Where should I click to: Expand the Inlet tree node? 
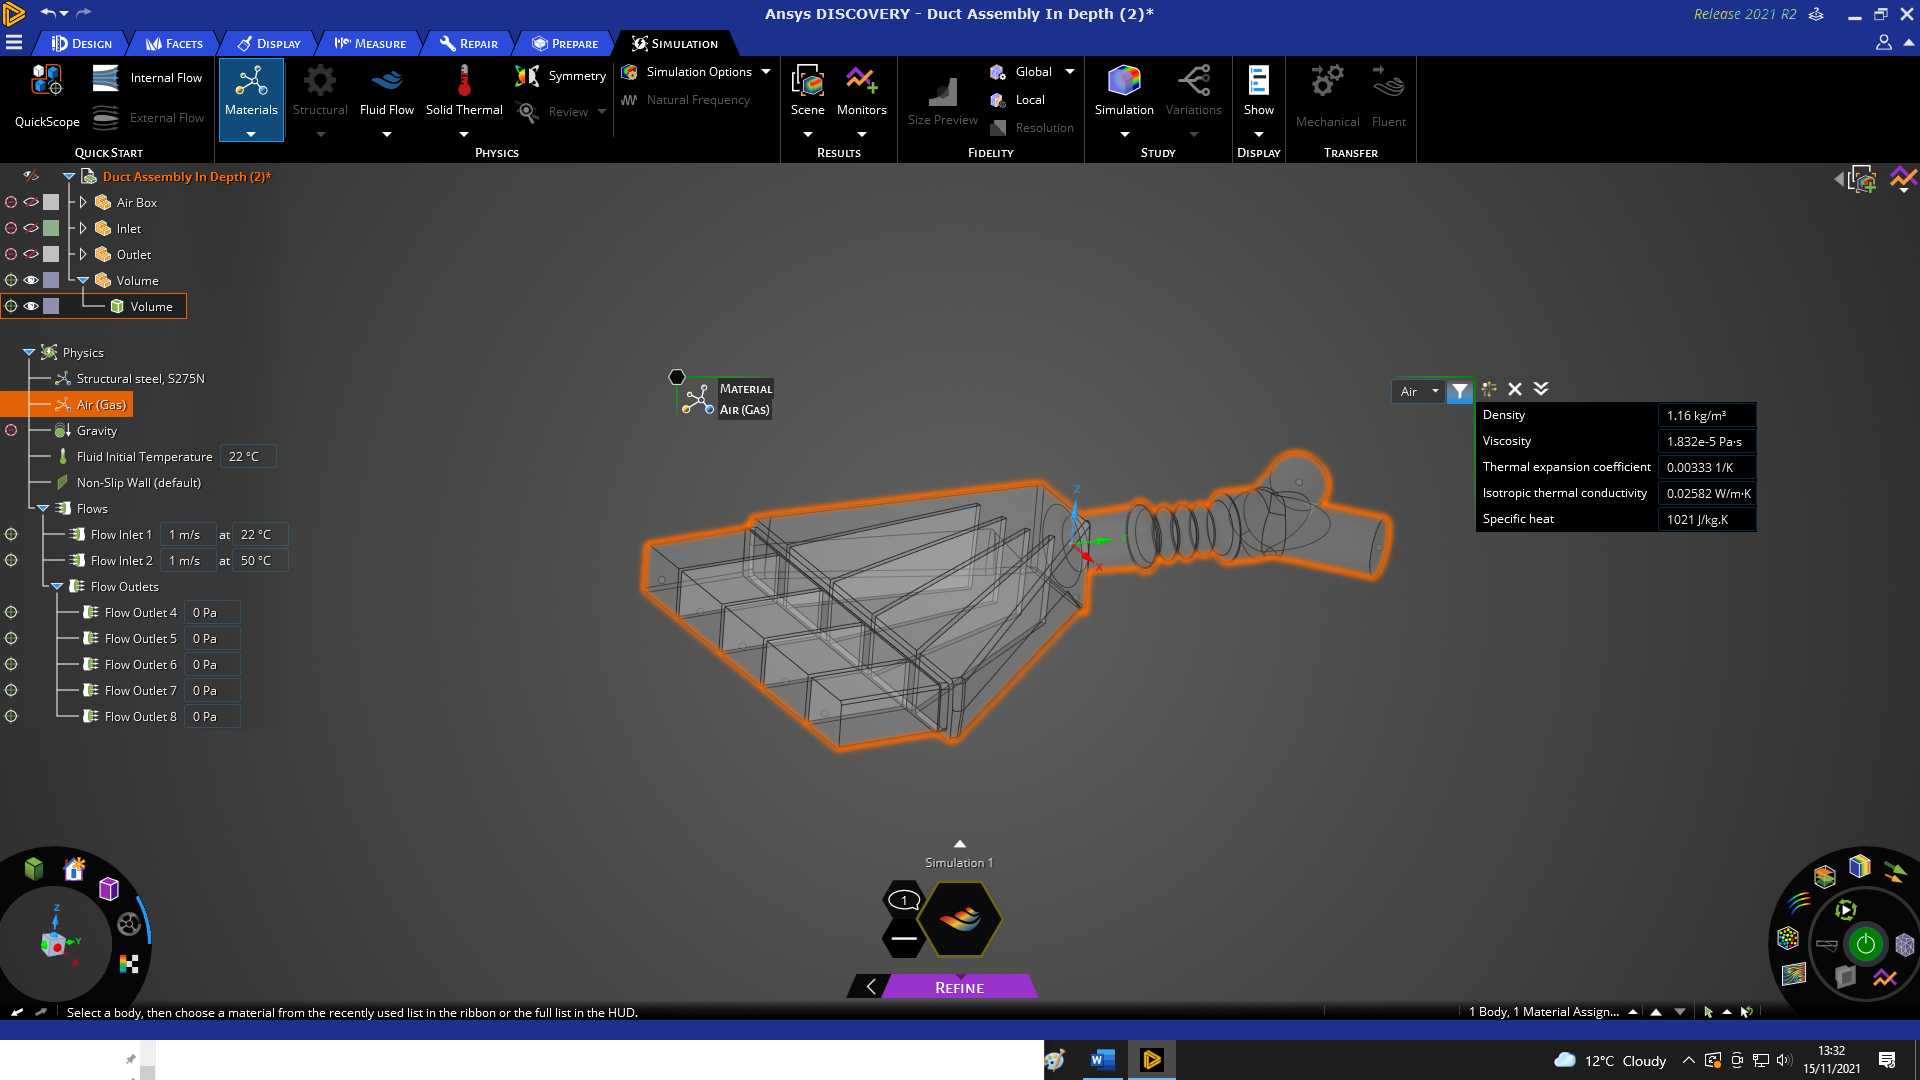pos(84,229)
